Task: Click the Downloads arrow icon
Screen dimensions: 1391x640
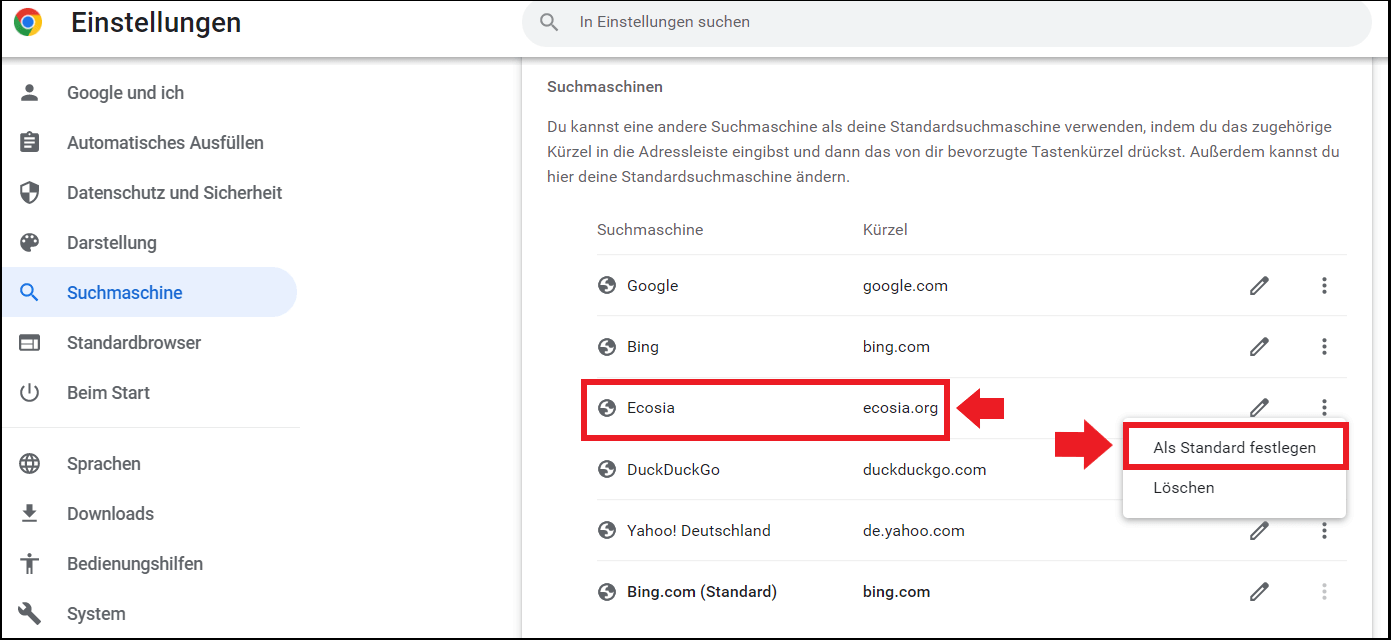Action: tap(30, 514)
